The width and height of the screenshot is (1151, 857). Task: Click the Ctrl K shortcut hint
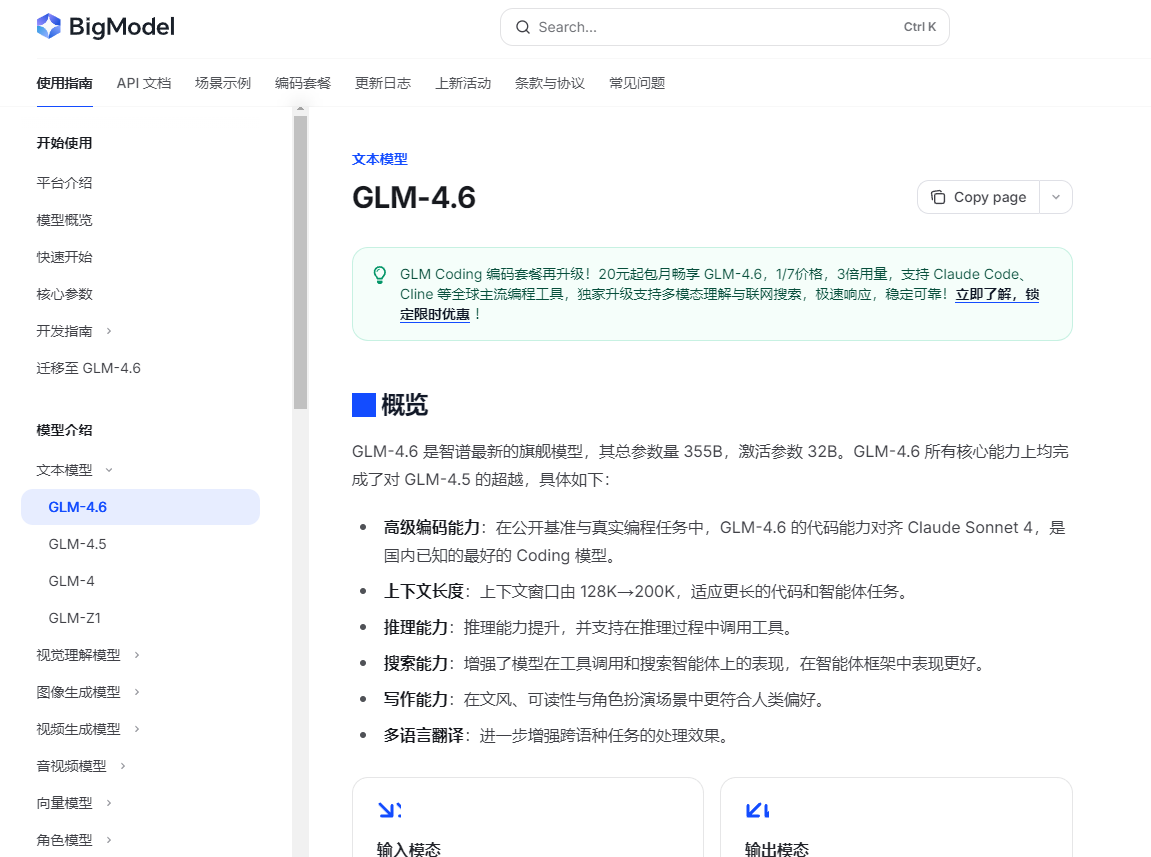tap(920, 27)
